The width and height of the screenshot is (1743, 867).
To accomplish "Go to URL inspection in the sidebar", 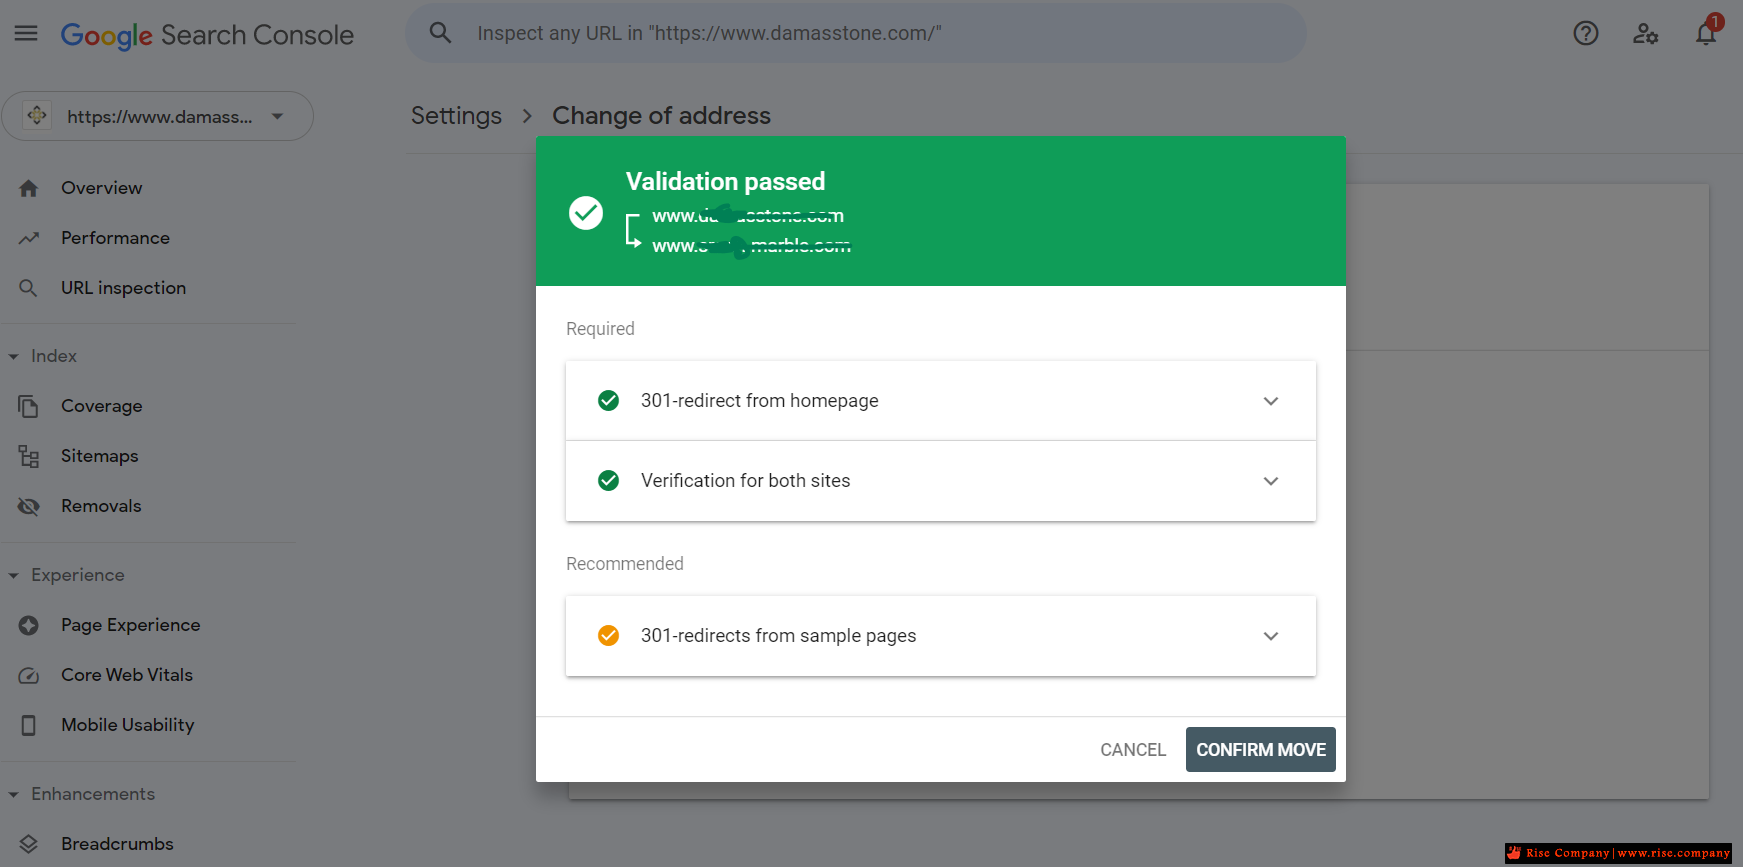I will (x=123, y=288).
